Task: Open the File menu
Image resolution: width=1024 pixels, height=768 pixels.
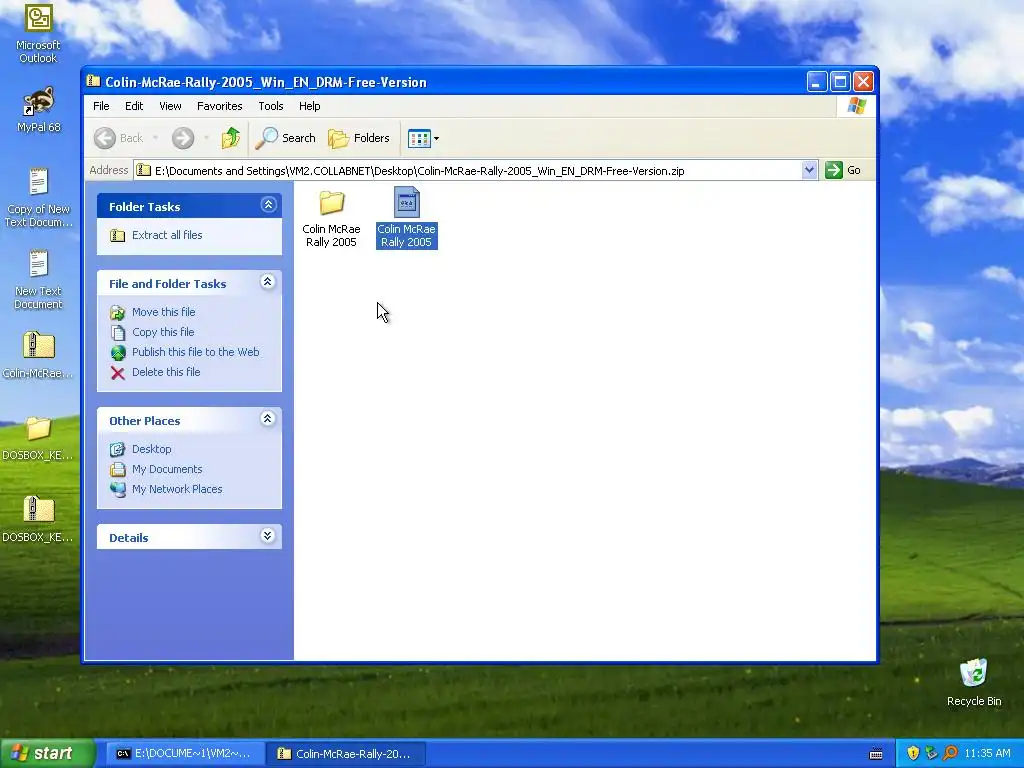Action: tap(101, 106)
